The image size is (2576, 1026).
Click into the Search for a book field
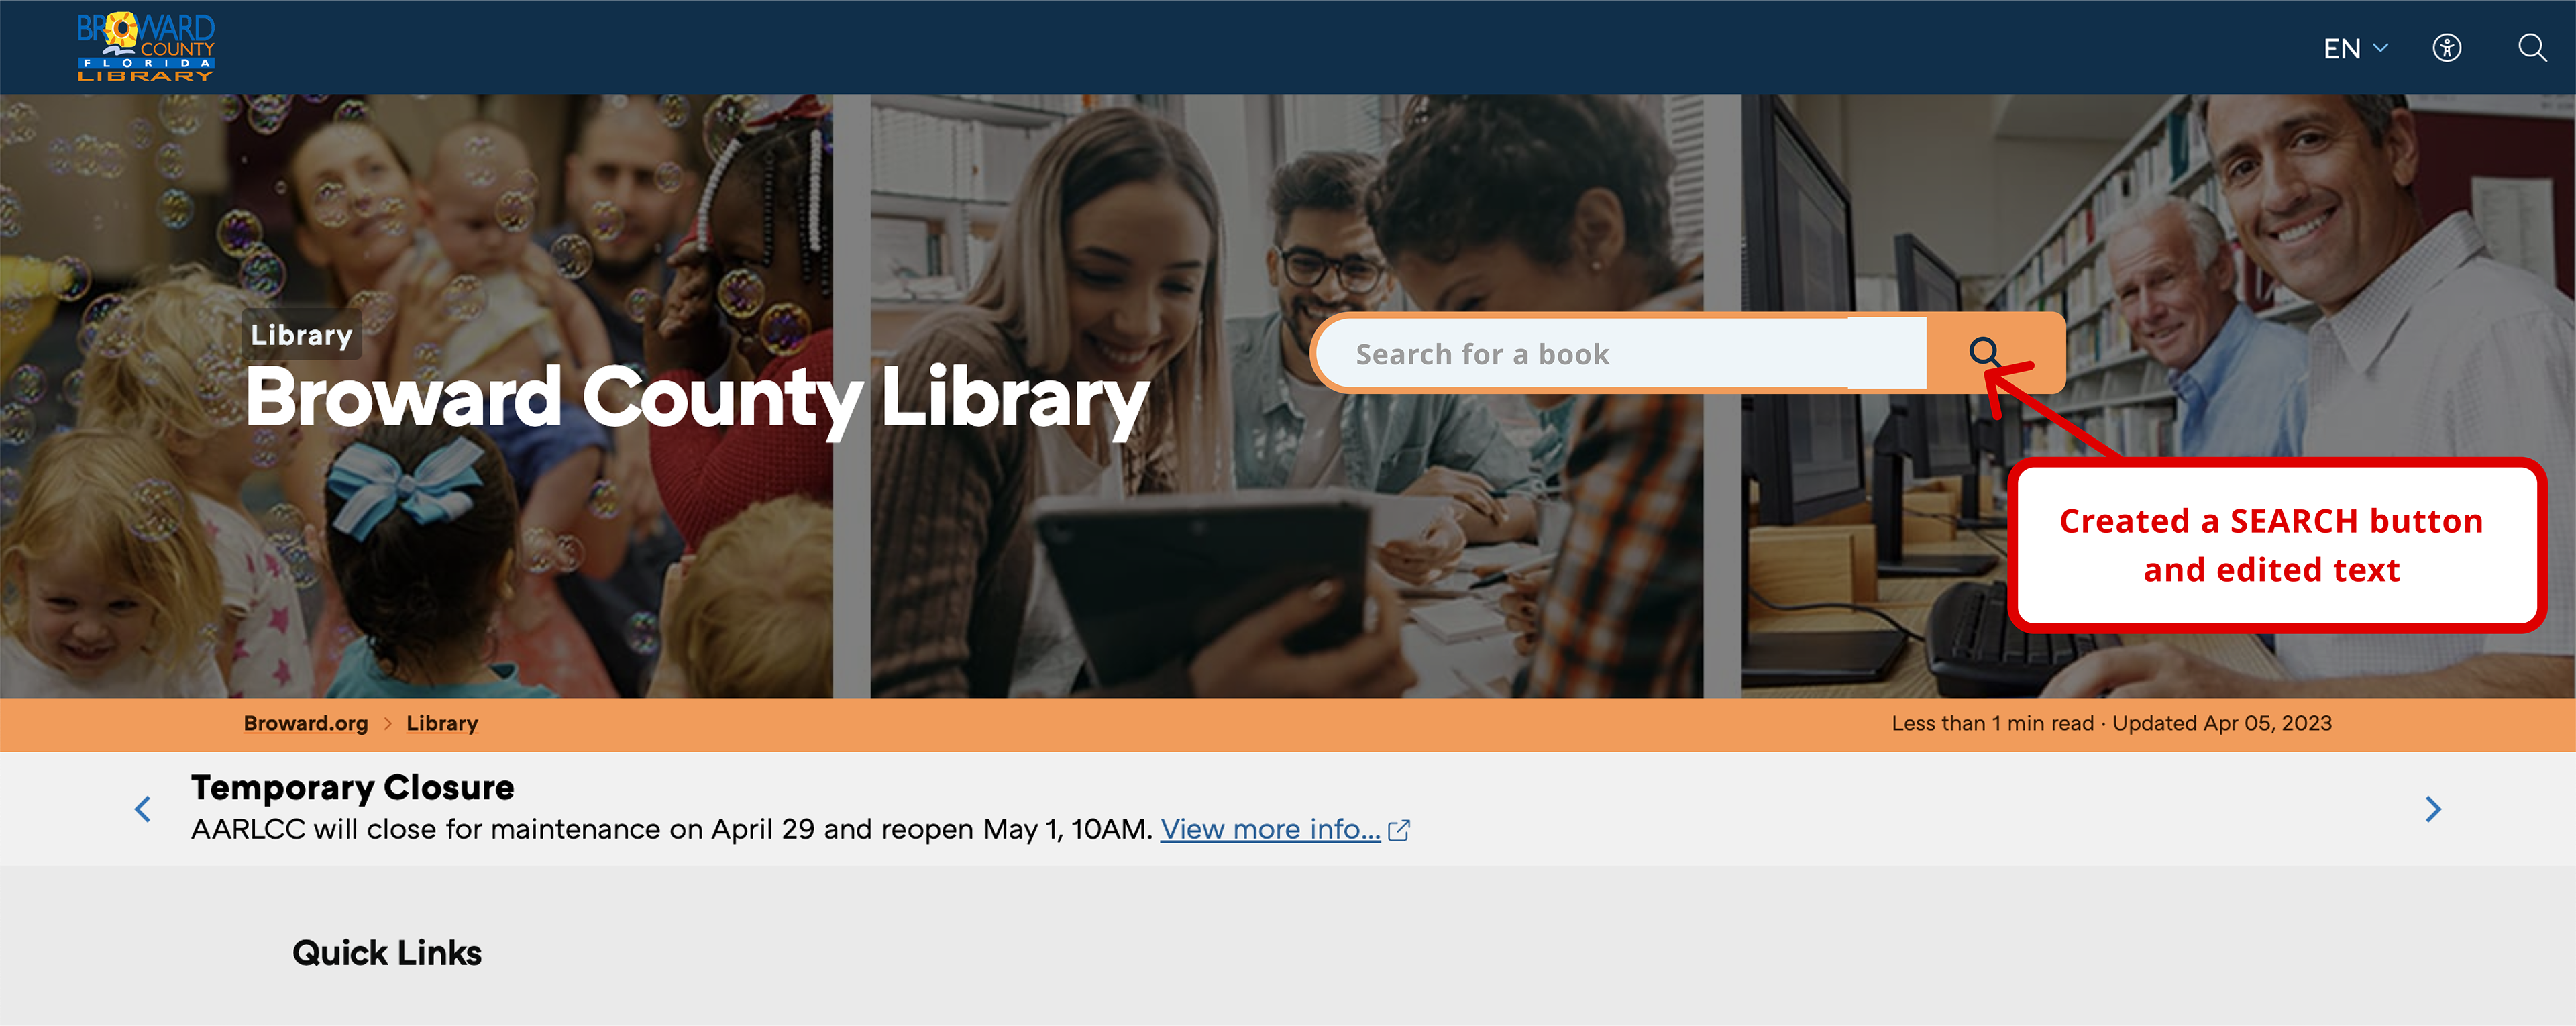1622,354
